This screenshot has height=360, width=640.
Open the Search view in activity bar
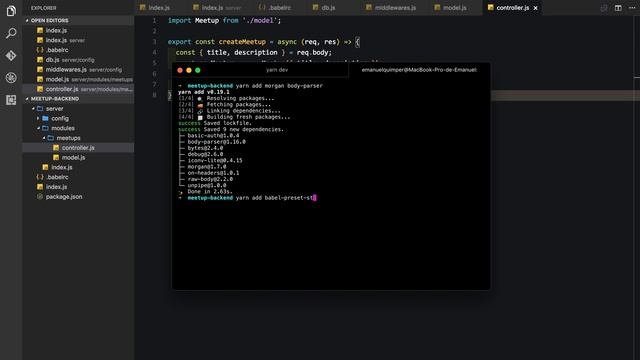pos(11,33)
